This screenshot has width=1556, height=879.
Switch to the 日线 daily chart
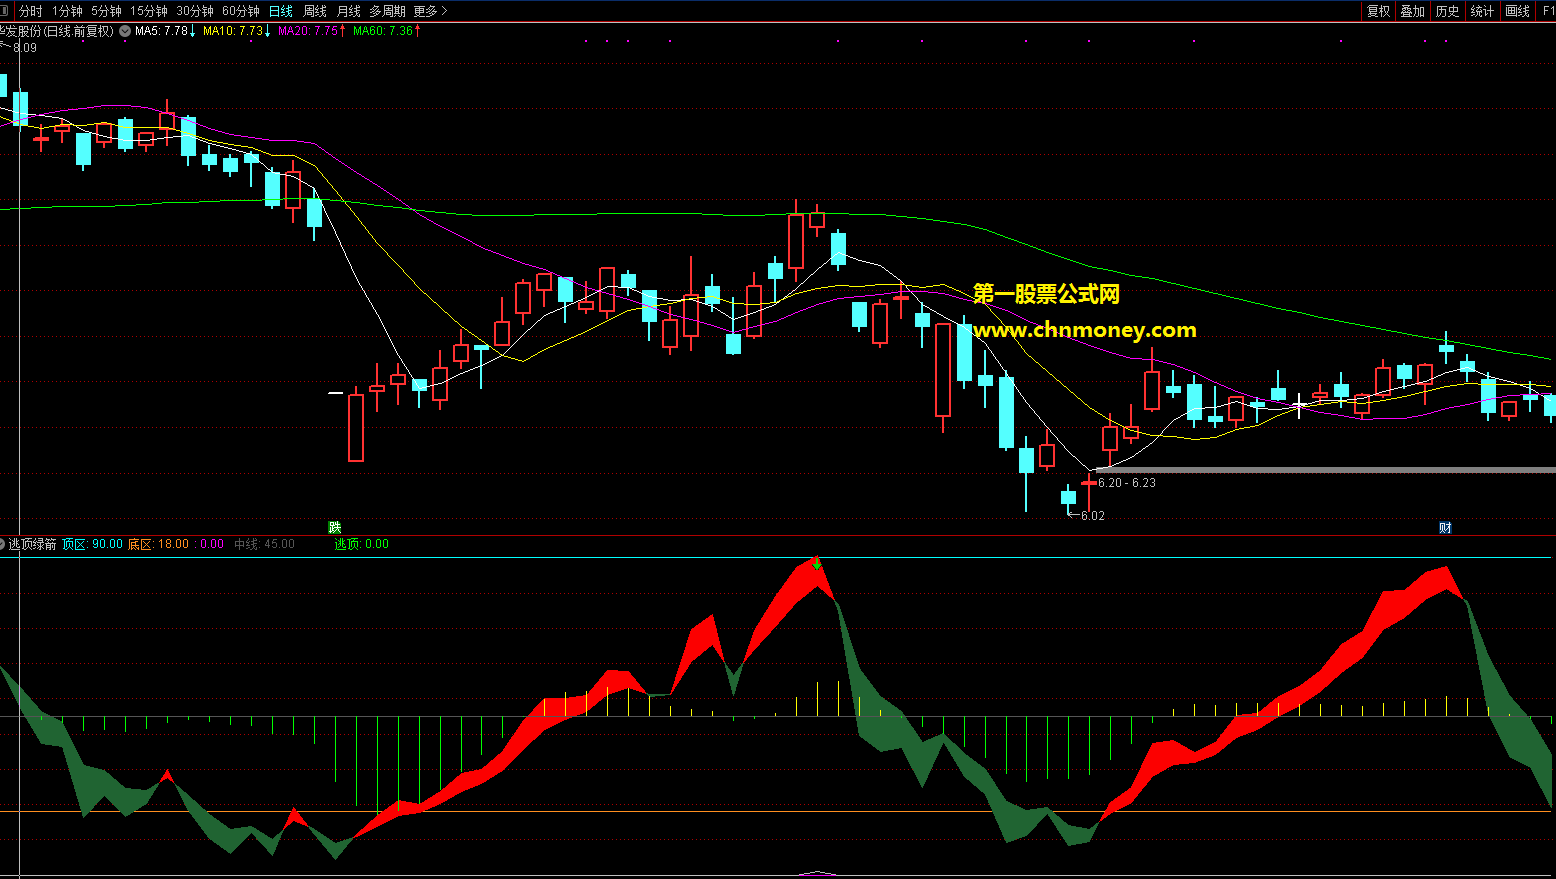pyautogui.click(x=281, y=11)
